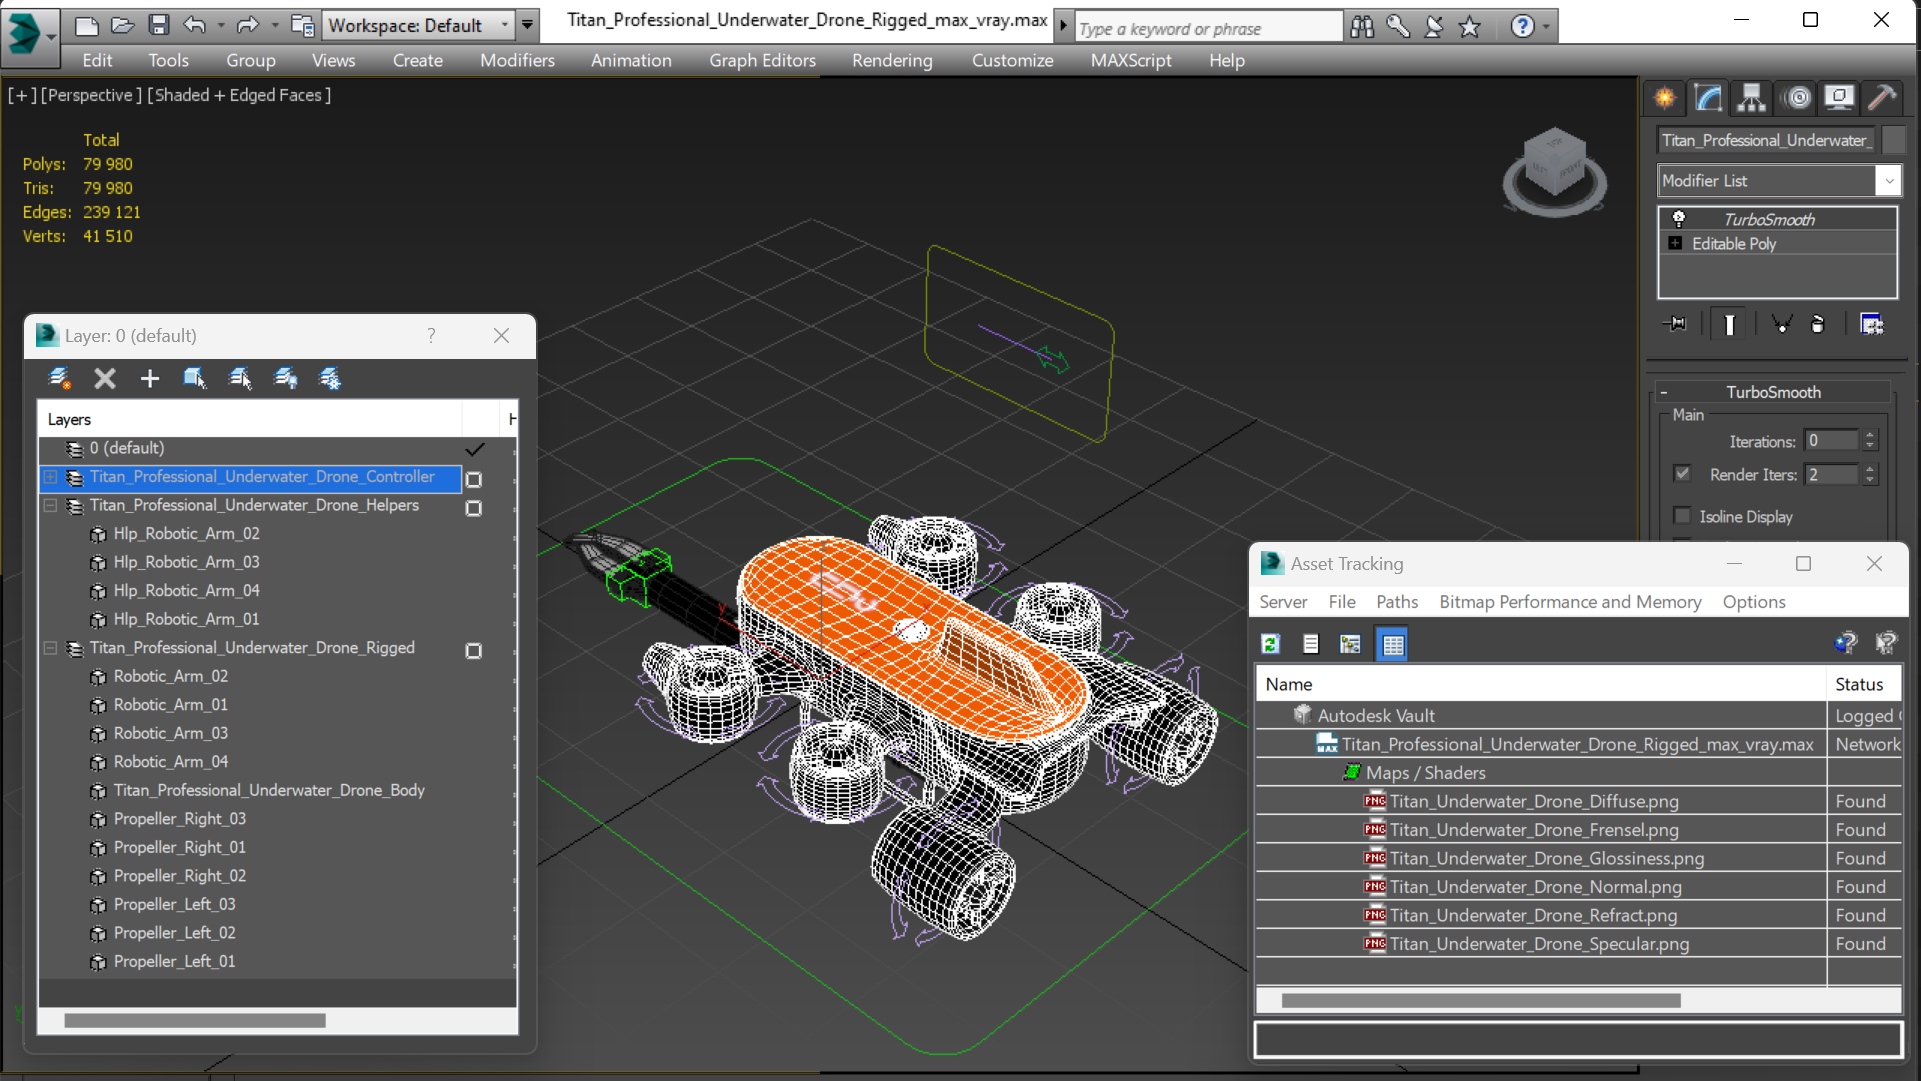Switch Asset Tracking to table view icon
This screenshot has height=1081, width=1921.
1392,644
